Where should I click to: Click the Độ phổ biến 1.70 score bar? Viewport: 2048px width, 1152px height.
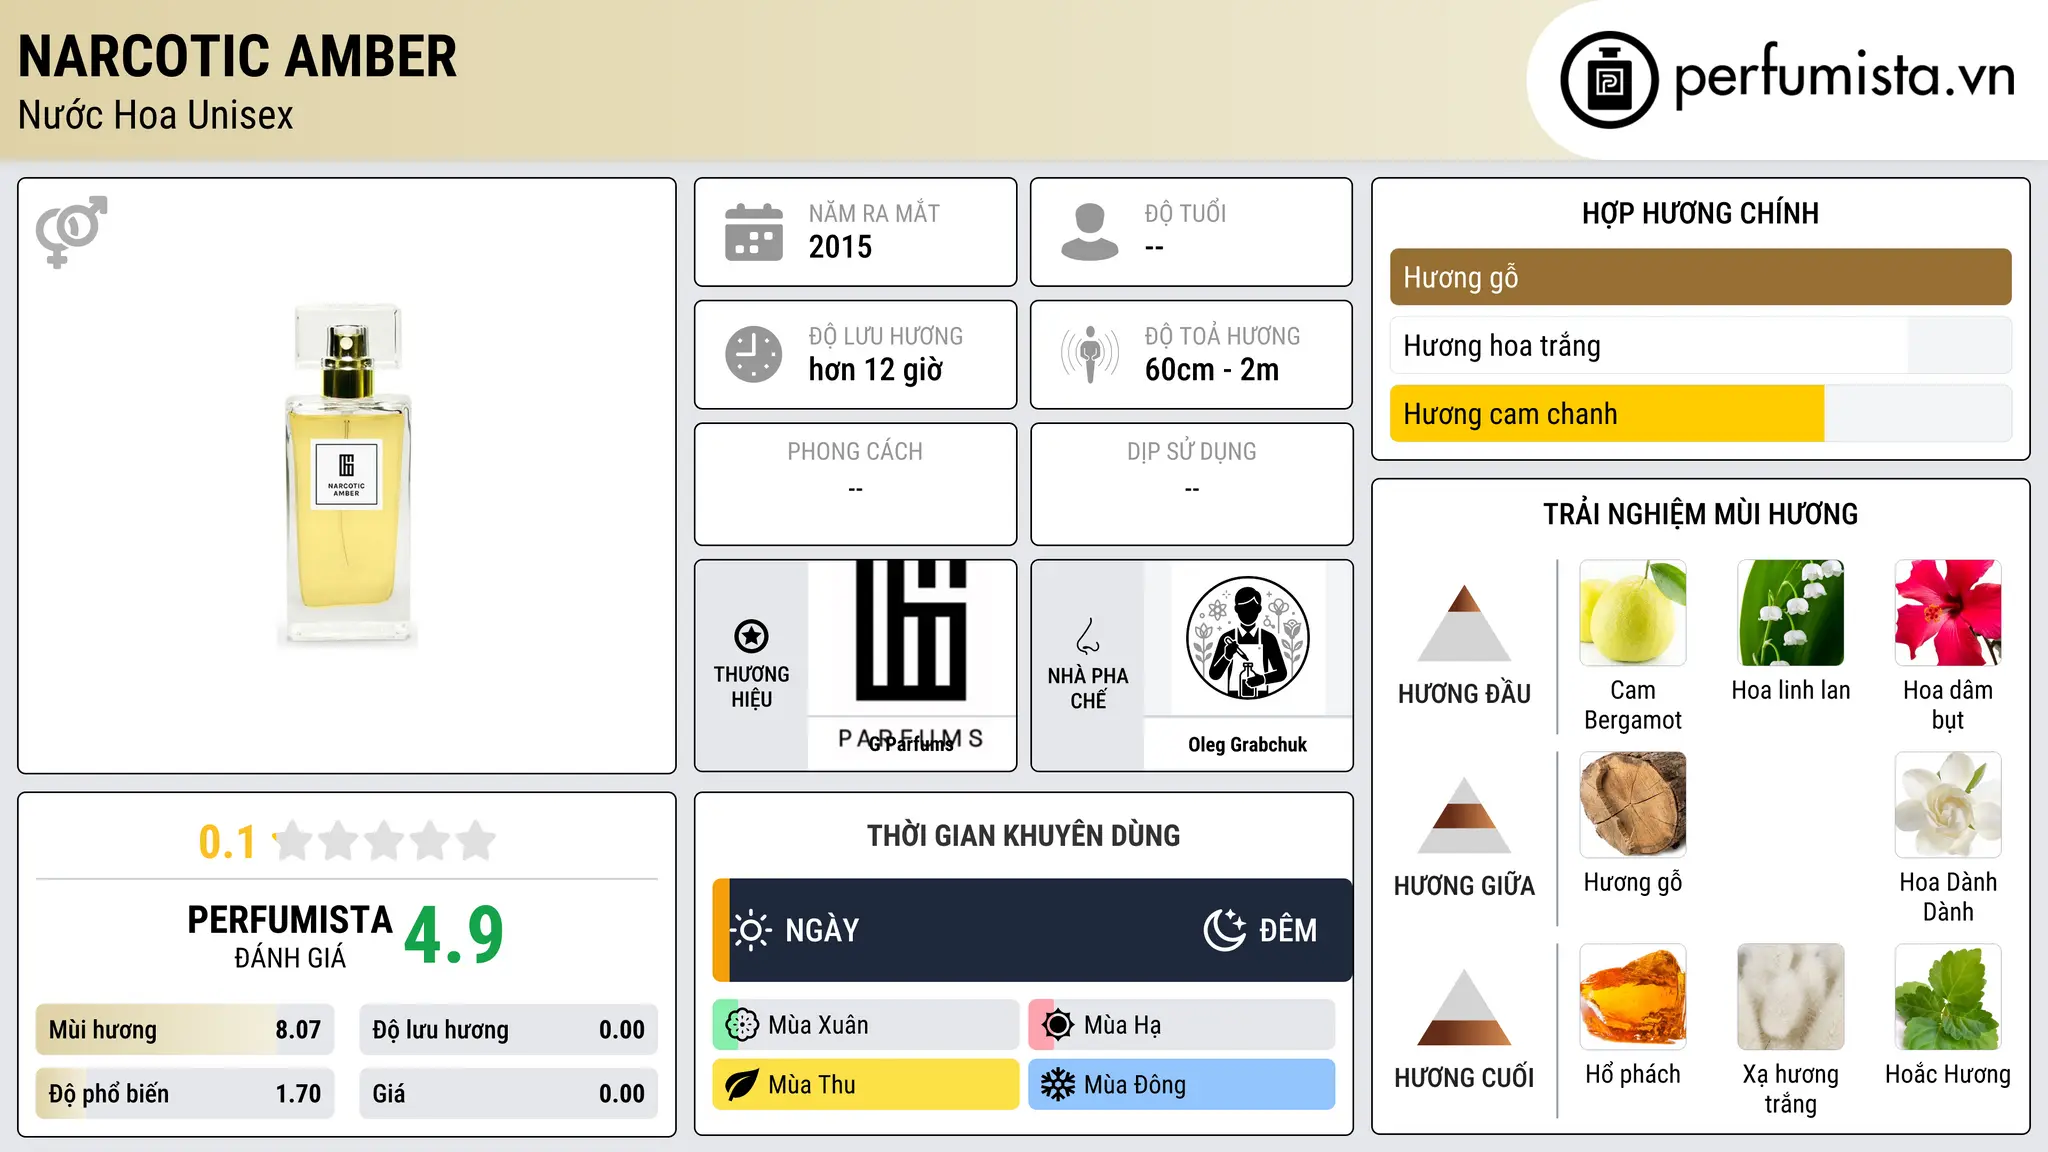(x=185, y=1093)
